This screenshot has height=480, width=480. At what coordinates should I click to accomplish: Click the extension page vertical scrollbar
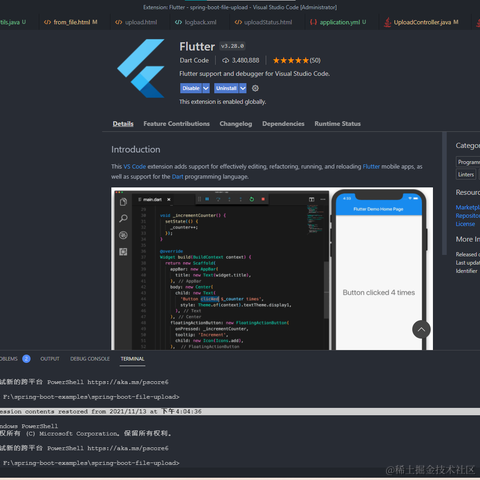pos(444,193)
